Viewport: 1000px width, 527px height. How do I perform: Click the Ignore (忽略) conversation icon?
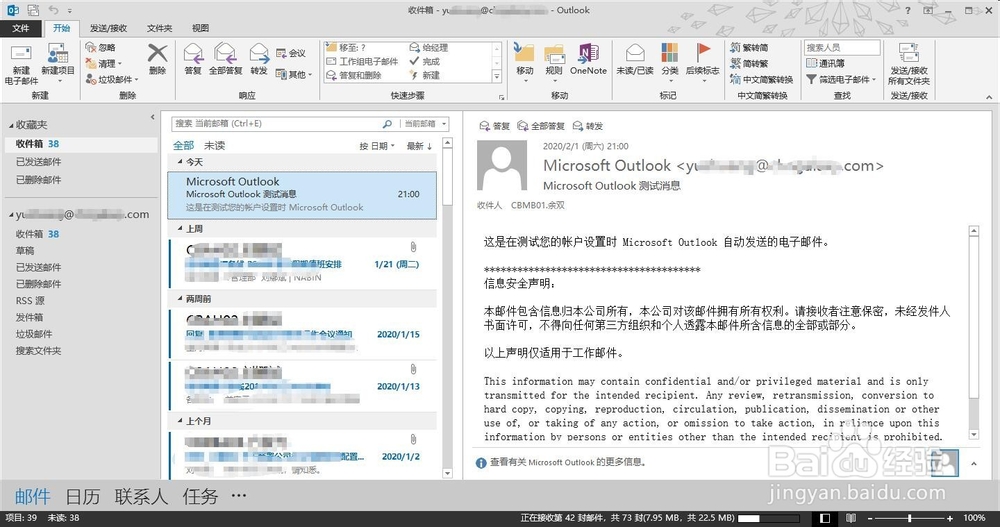pos(91,47)
